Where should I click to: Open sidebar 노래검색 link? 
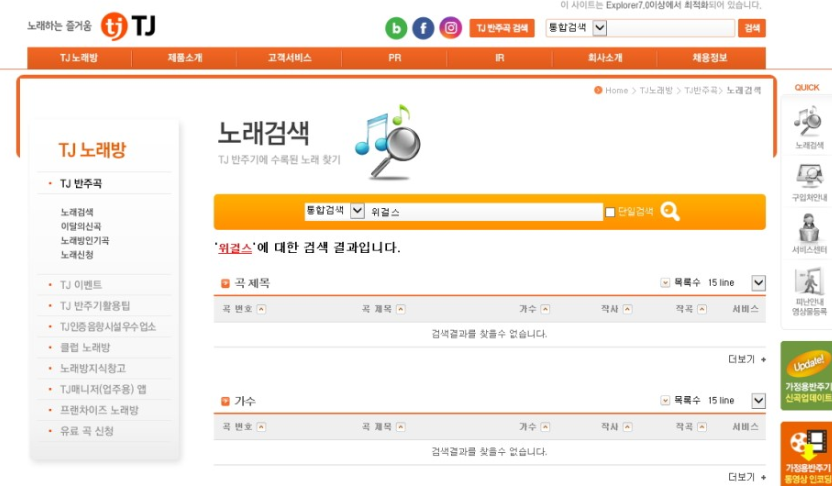[77, 212]
